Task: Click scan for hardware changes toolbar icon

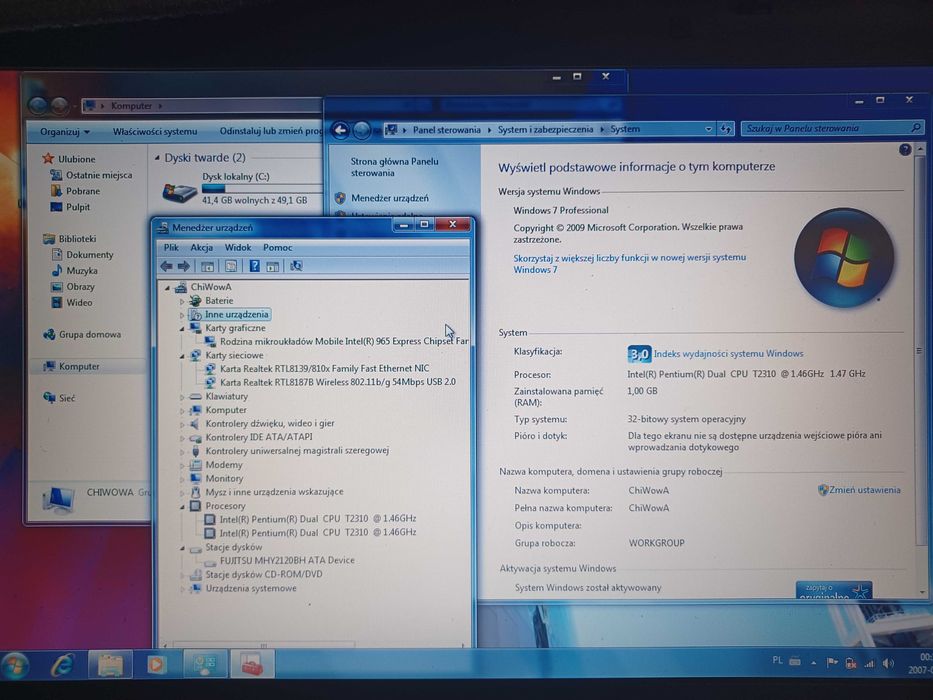Action: [296, 266]
